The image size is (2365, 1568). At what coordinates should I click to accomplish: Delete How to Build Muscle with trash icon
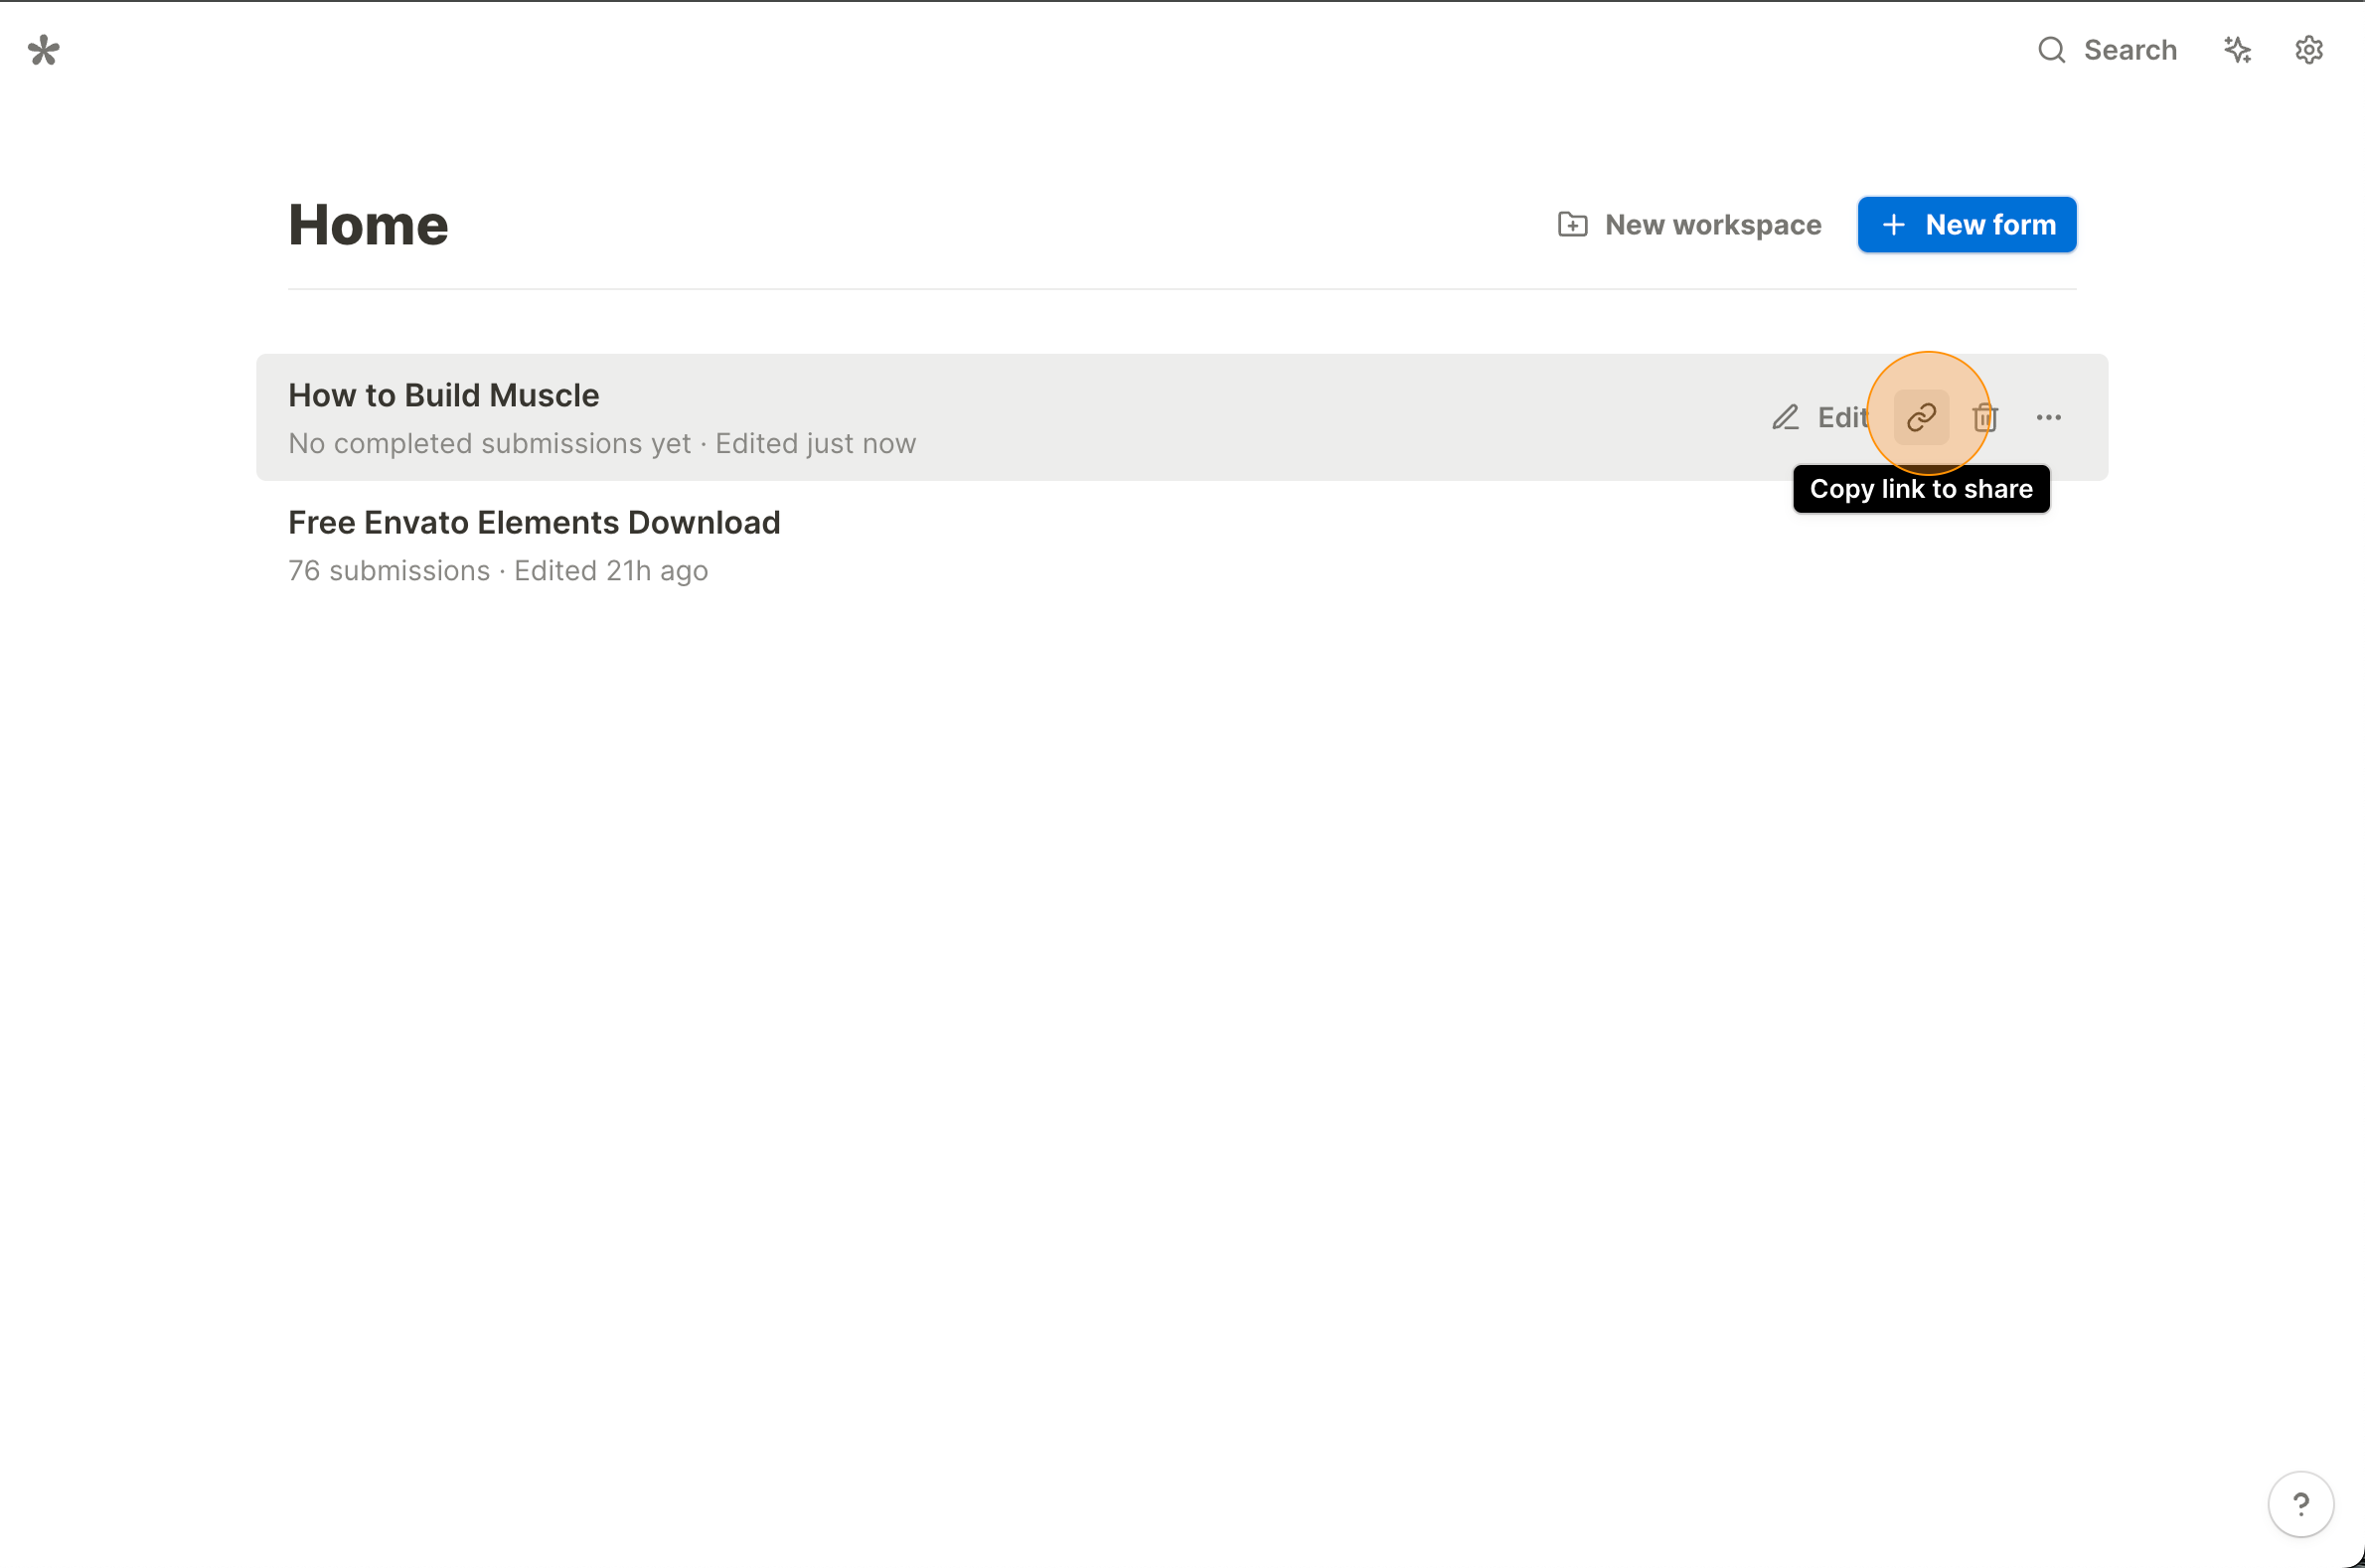tap(1985, 417)
